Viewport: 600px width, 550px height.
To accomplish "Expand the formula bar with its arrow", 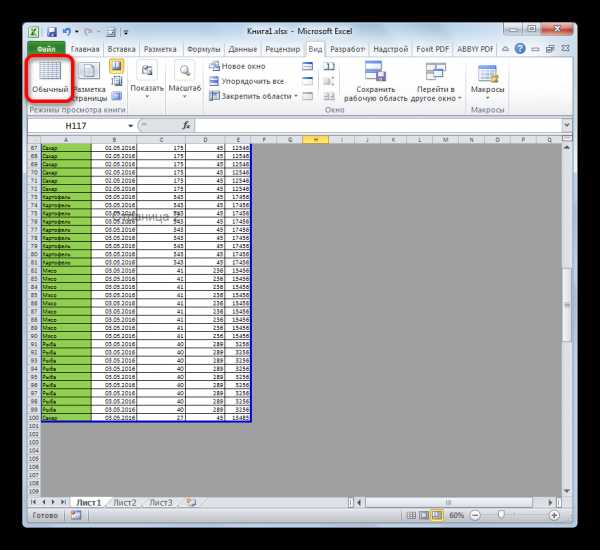I will 567,125.
